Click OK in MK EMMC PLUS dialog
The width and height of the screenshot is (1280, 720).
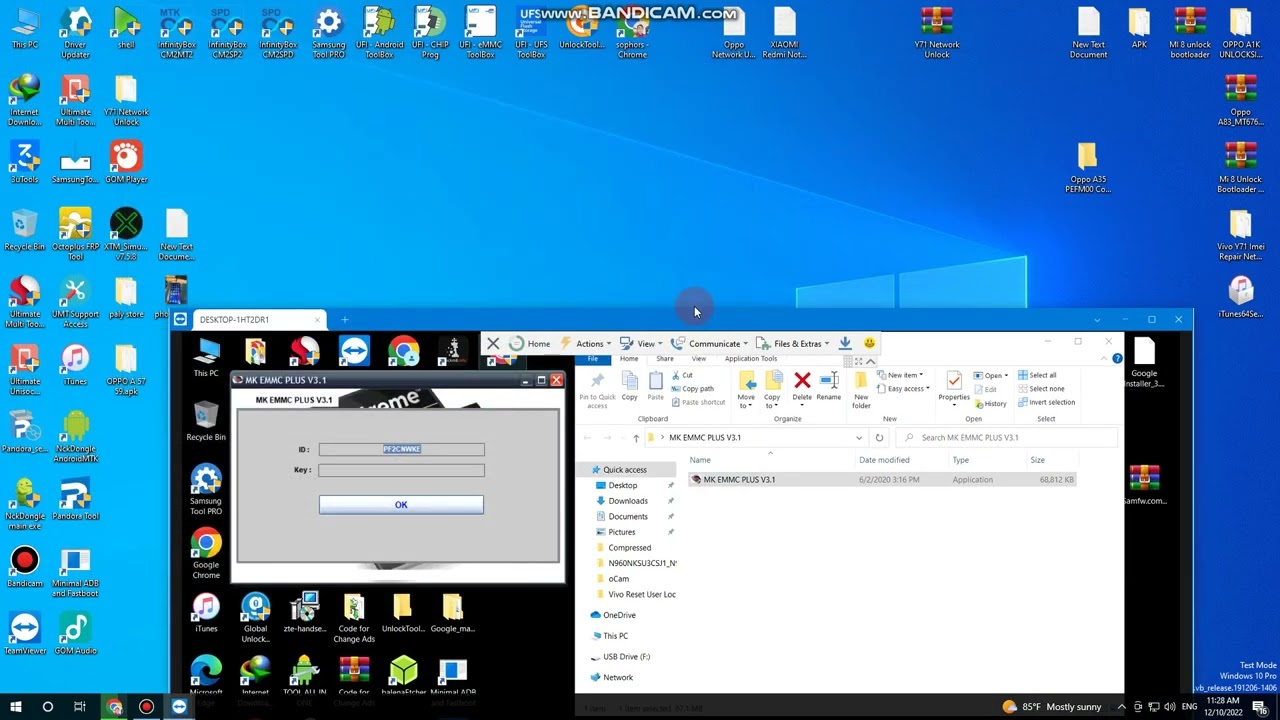click(x=401, y=504)
